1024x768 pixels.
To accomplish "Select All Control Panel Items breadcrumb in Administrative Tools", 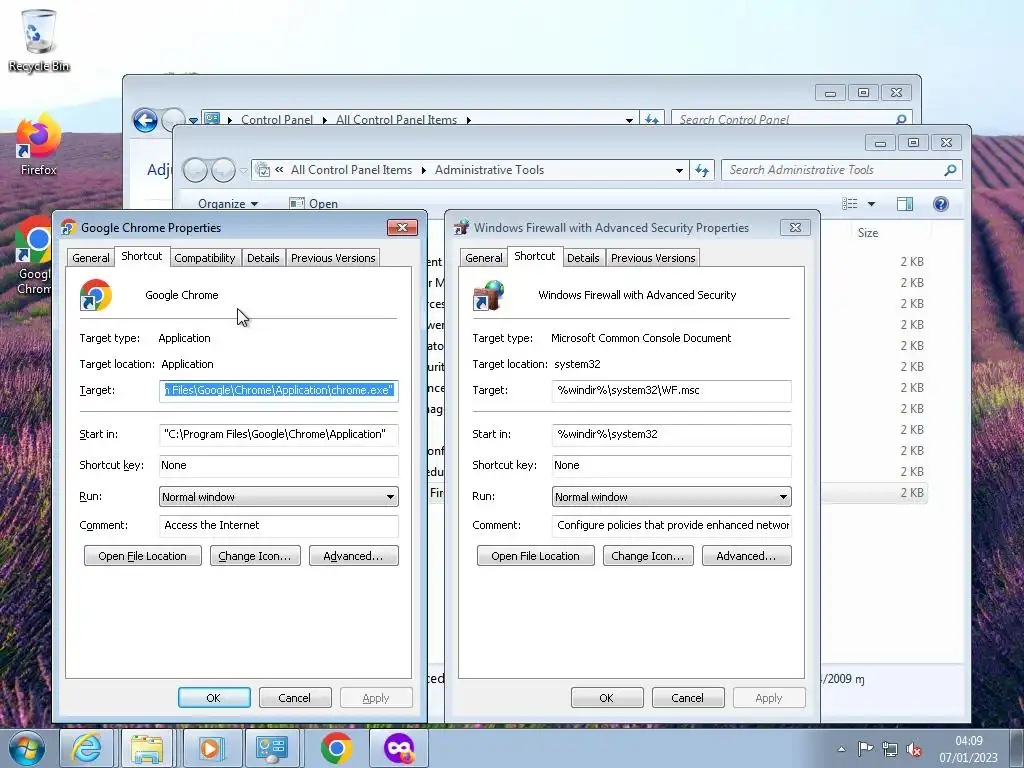I will click(x=351, y=170).
